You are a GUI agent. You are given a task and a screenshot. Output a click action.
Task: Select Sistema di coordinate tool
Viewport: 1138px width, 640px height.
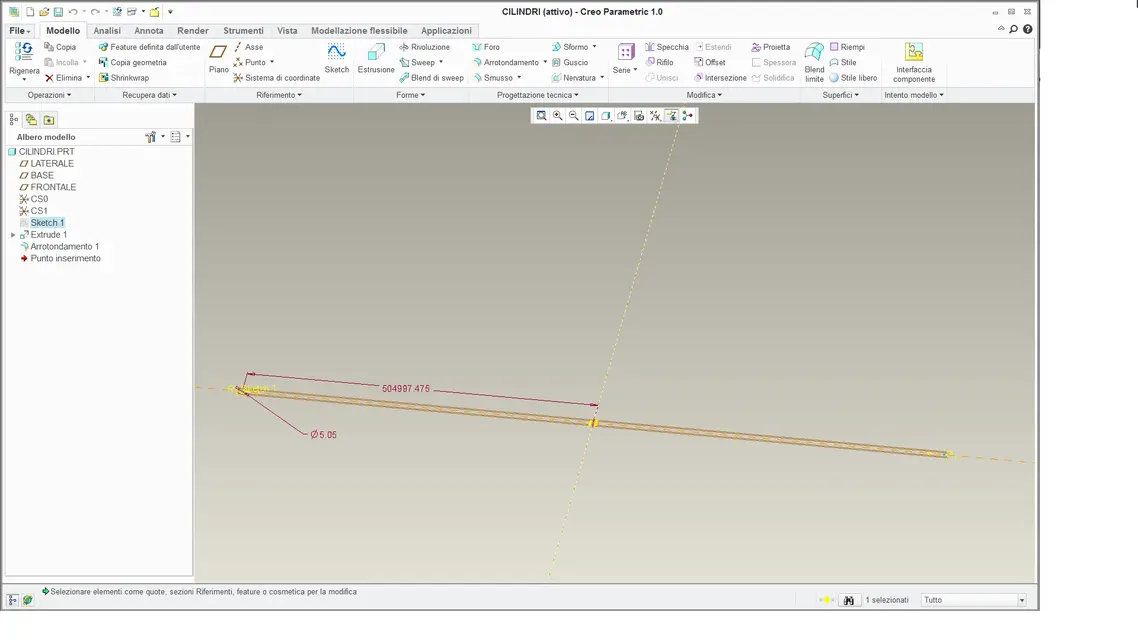(x=277, y=78)
